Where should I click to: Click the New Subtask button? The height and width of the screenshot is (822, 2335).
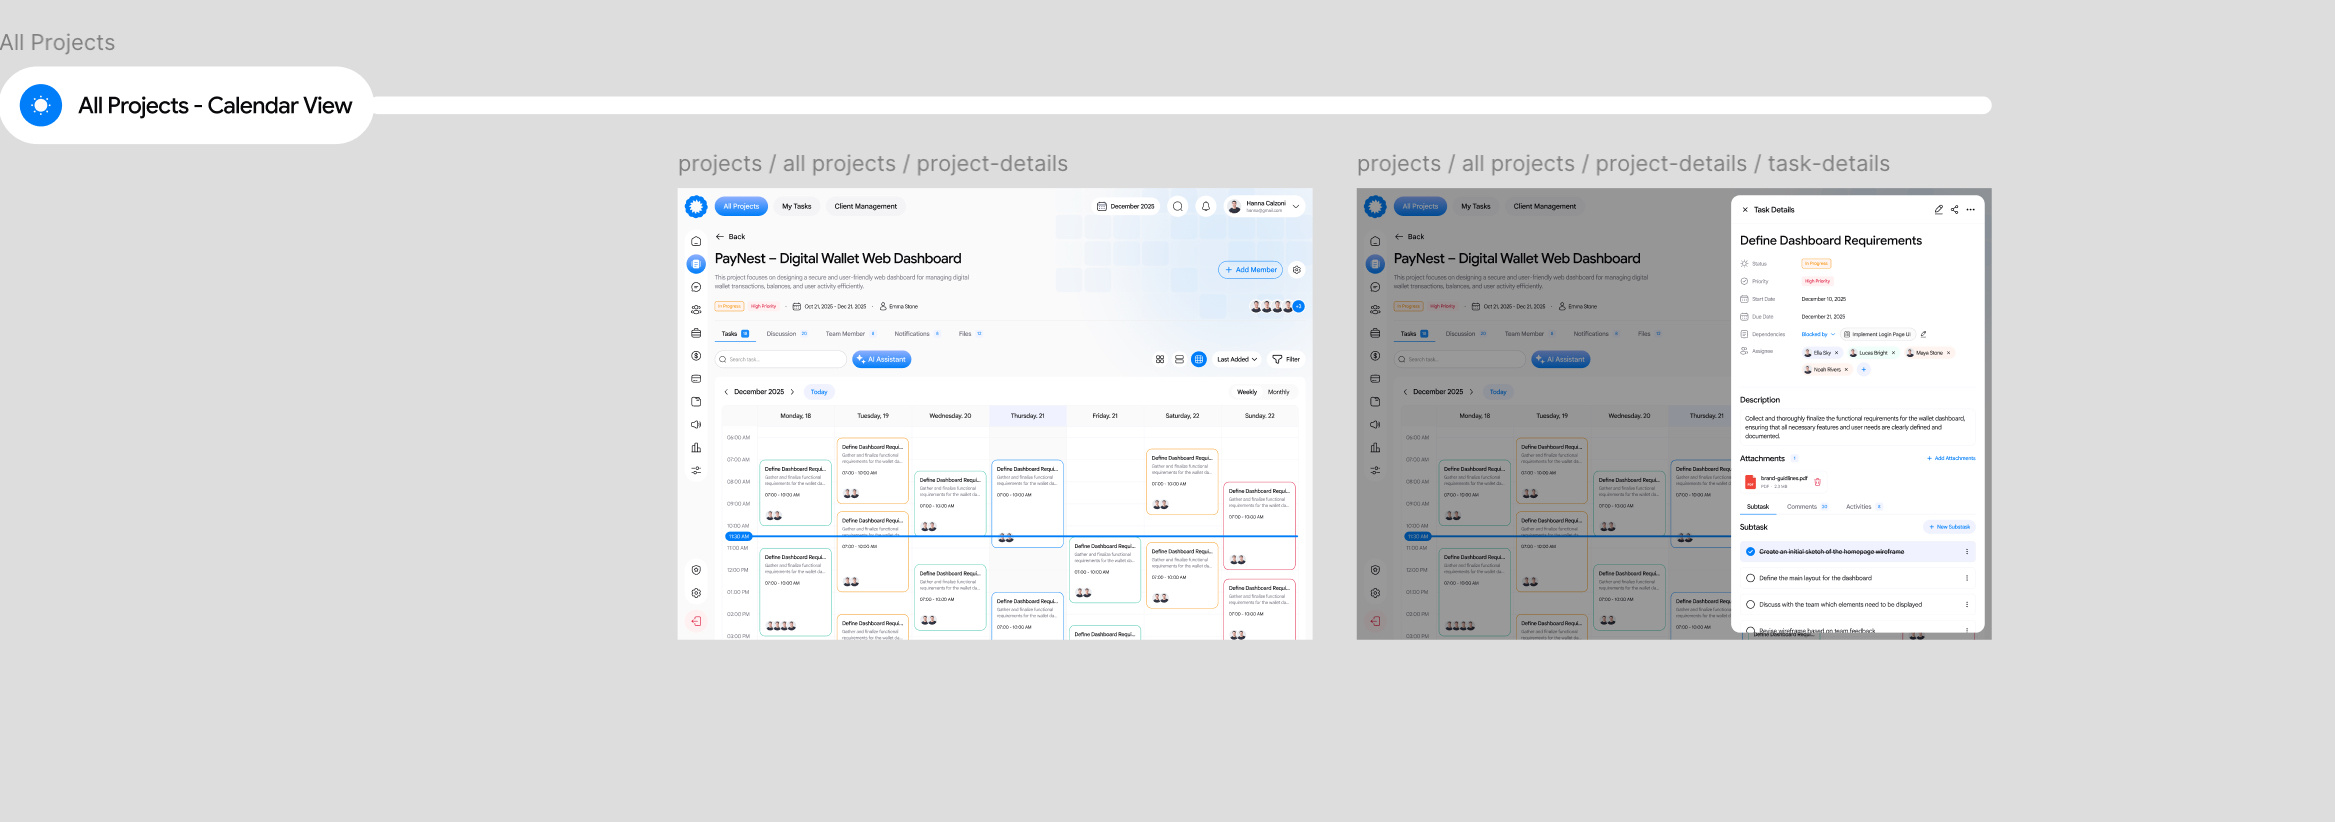1950,527
